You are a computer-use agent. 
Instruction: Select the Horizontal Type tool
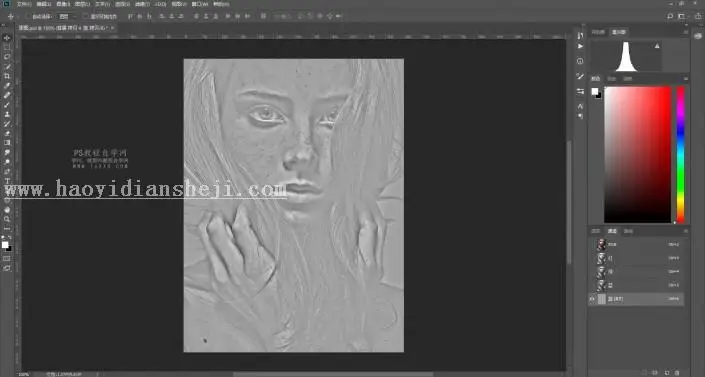pyautogui.click(x=7, y=181)
